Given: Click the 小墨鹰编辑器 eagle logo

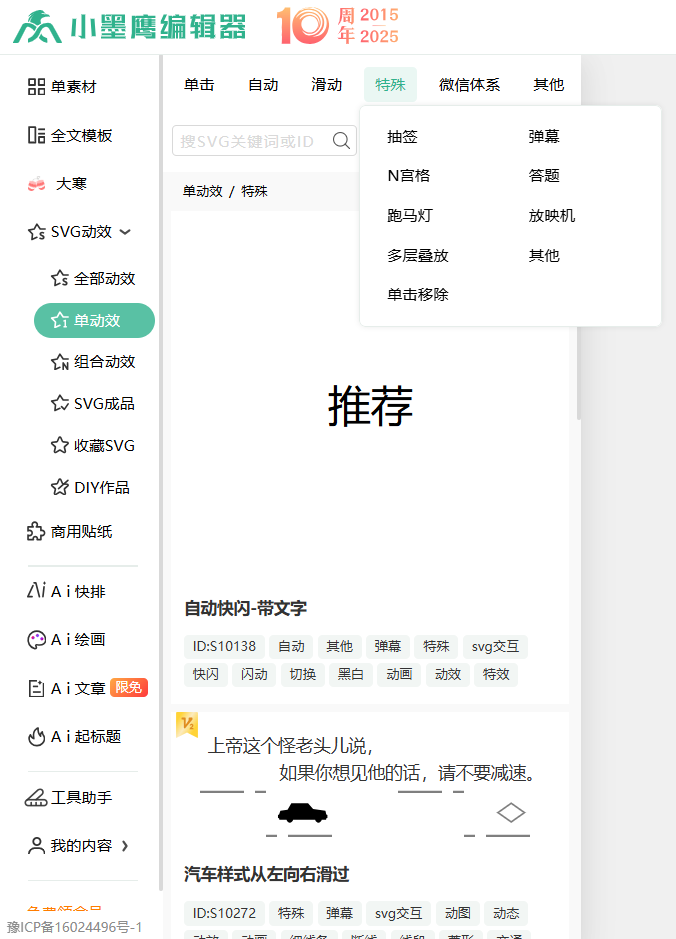Looking at the screenshot, I should point(36,27).
